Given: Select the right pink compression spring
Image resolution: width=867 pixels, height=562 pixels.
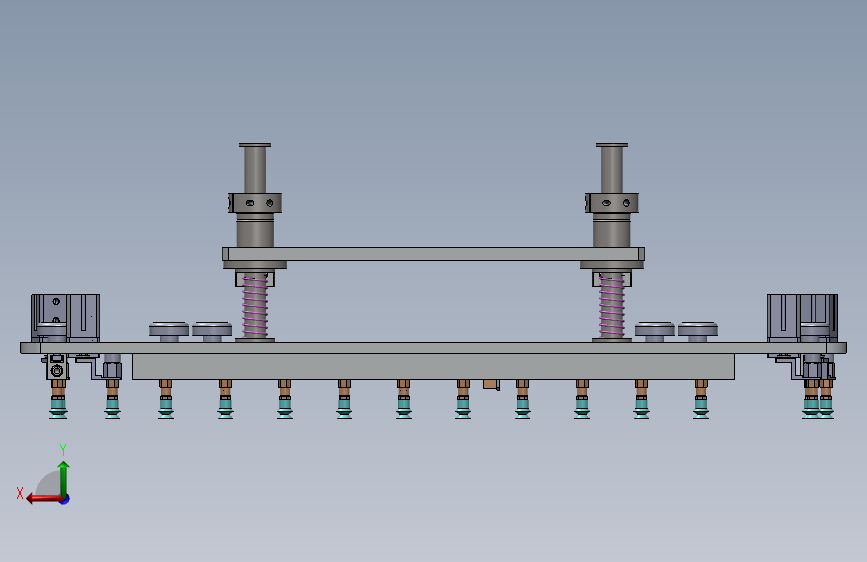Looking at the screenshot, I should point(612,307).
